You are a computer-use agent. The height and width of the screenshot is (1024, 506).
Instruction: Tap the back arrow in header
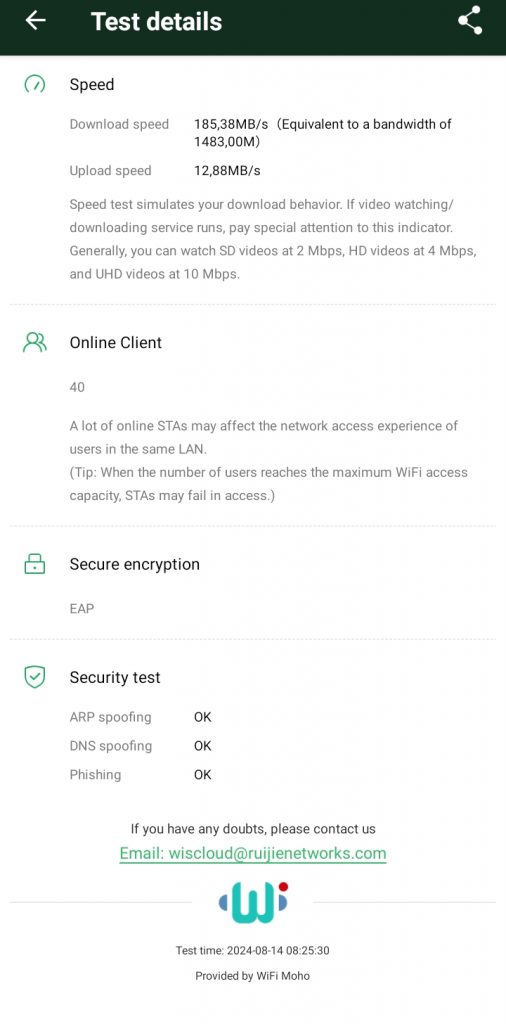tap(36, 21)
